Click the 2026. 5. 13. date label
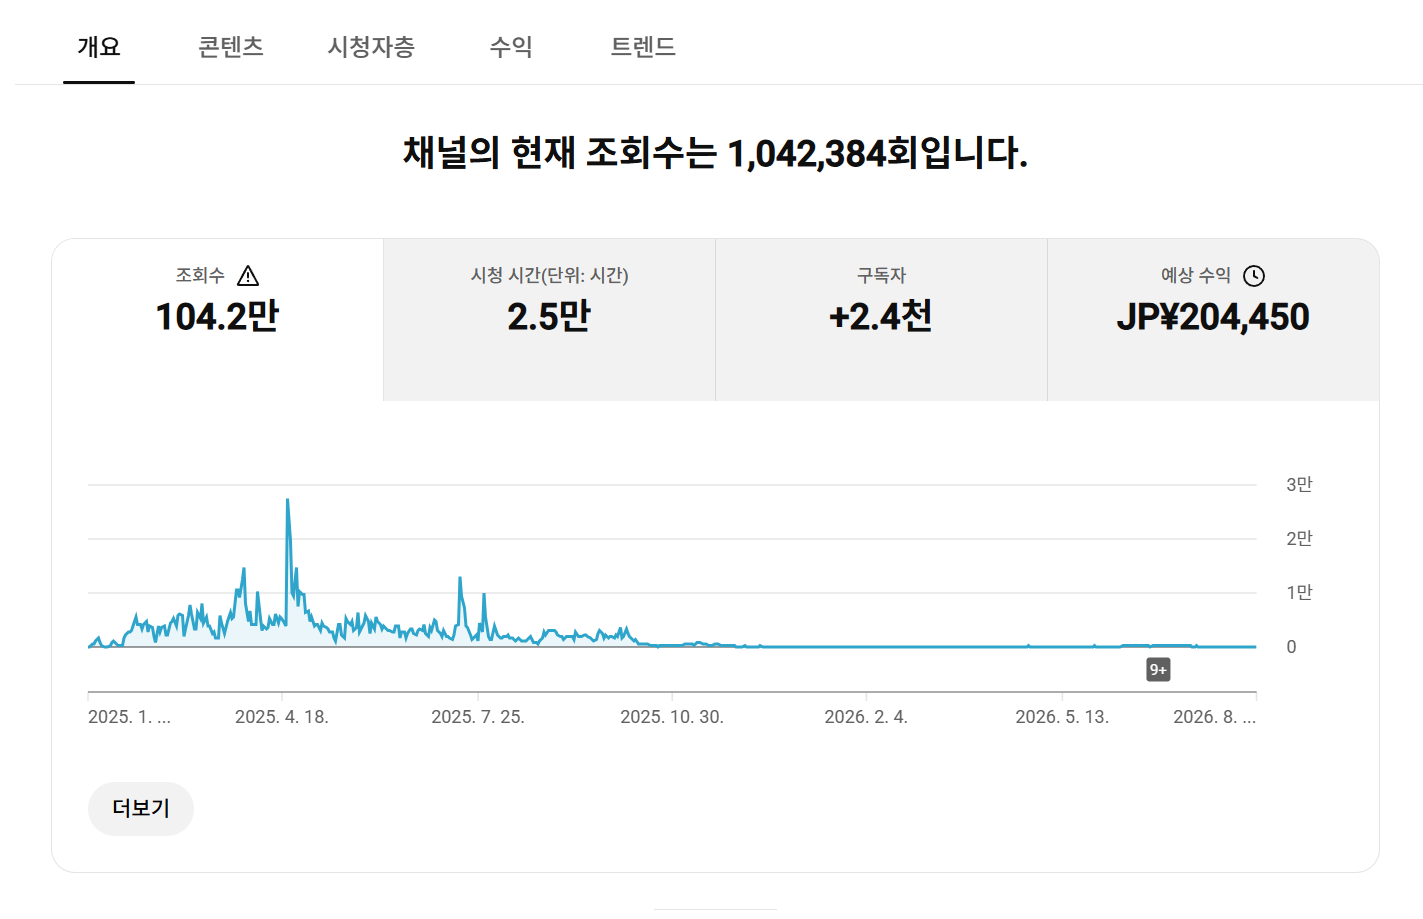Image resolution: width=1423 pixels, height=919 pixels. [1062, 717]
